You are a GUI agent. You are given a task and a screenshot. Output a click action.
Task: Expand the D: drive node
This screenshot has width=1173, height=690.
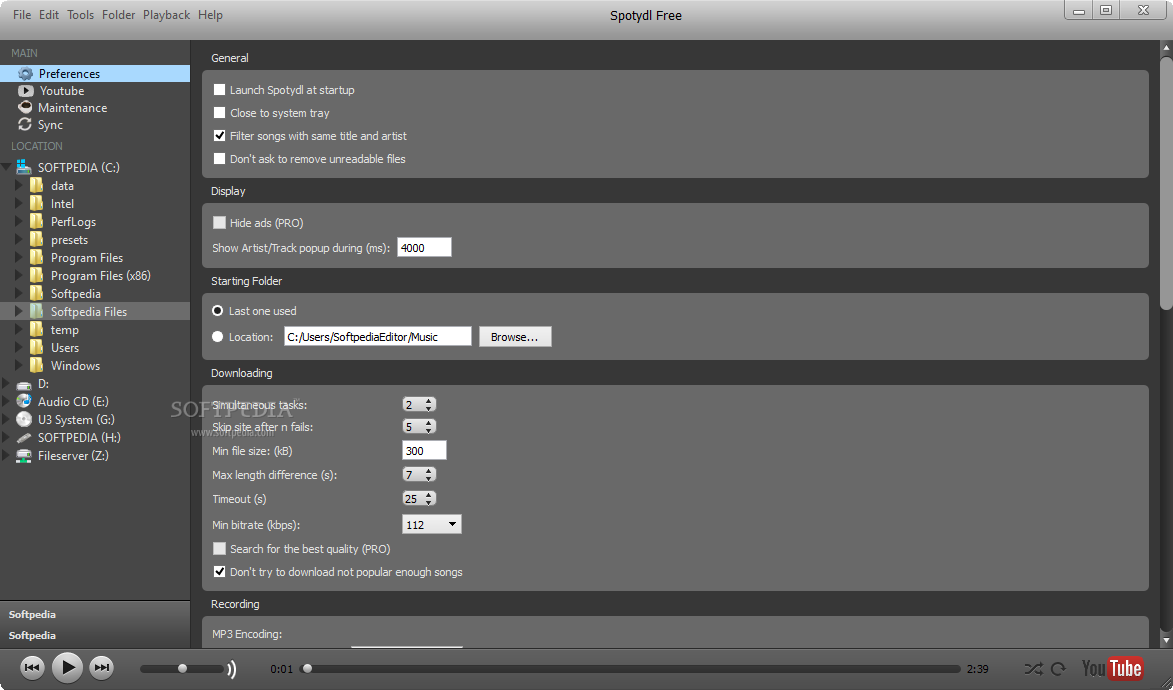pos(7,384)
